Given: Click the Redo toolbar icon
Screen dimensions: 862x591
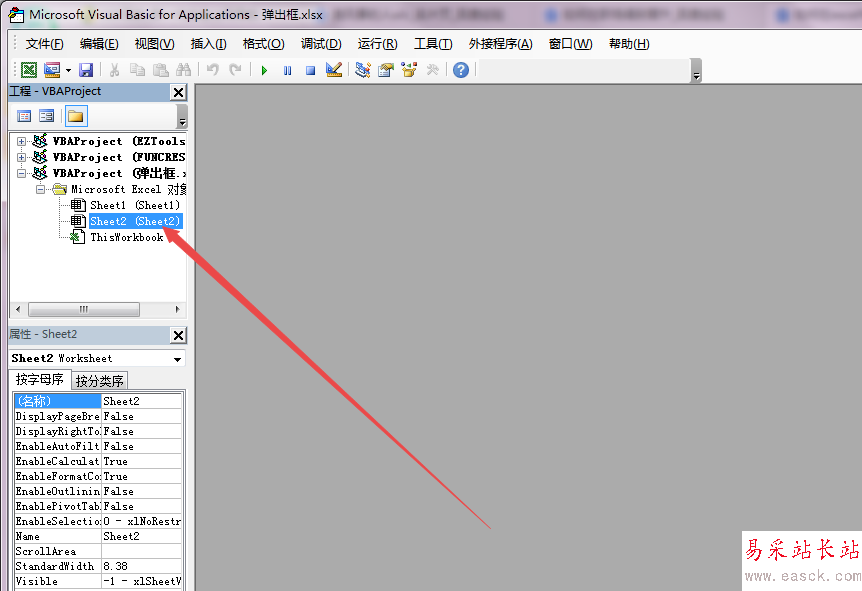Looking at the screenshot, I should coord(235,70).
